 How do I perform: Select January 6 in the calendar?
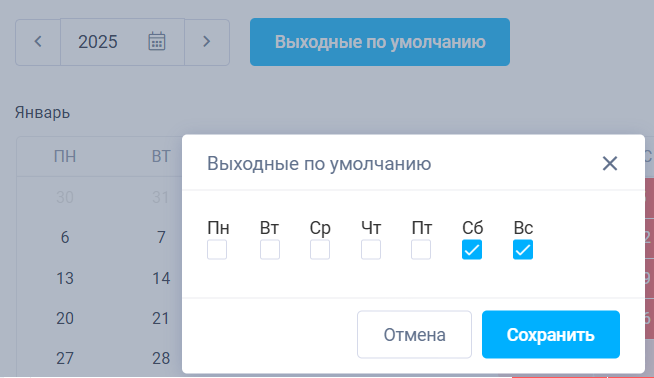[x=65, y=237]
